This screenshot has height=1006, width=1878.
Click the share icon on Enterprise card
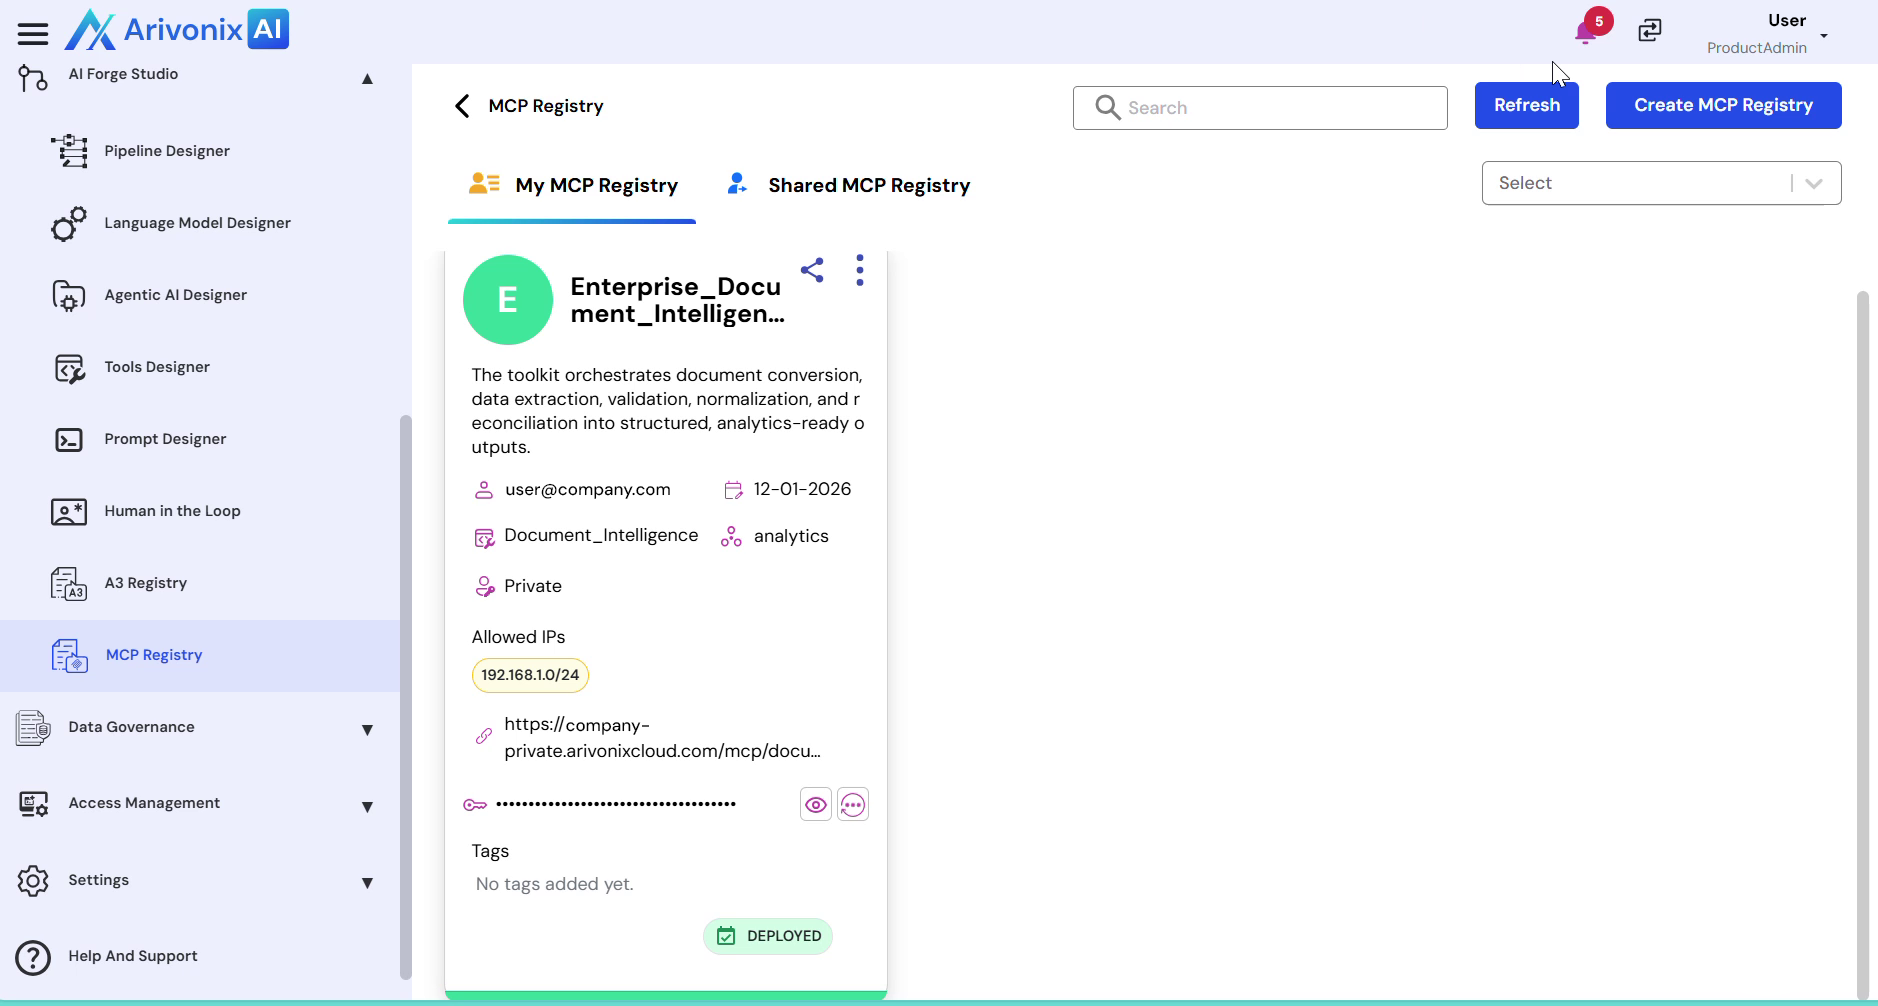coord(812,270)
